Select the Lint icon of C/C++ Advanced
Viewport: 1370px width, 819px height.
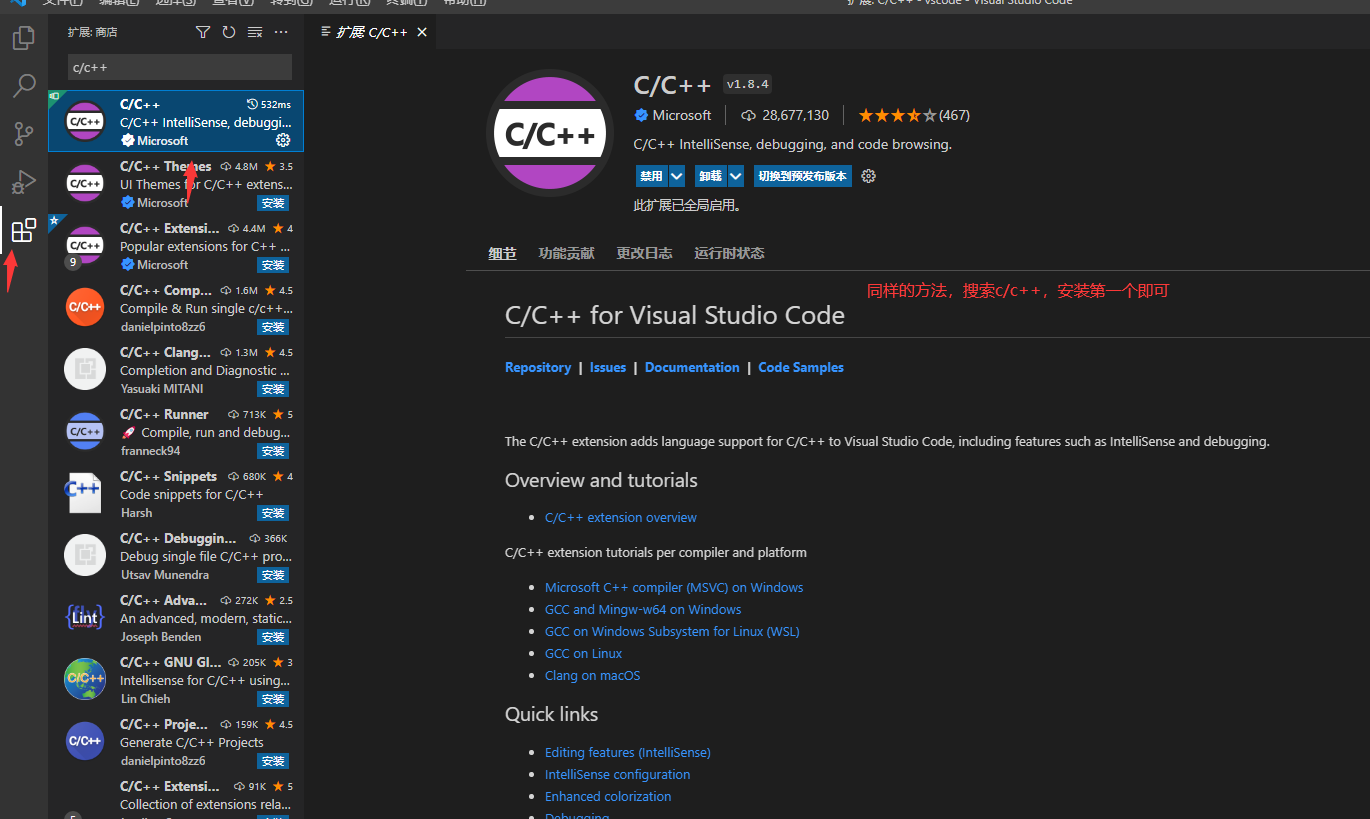(x=85, y=617)
